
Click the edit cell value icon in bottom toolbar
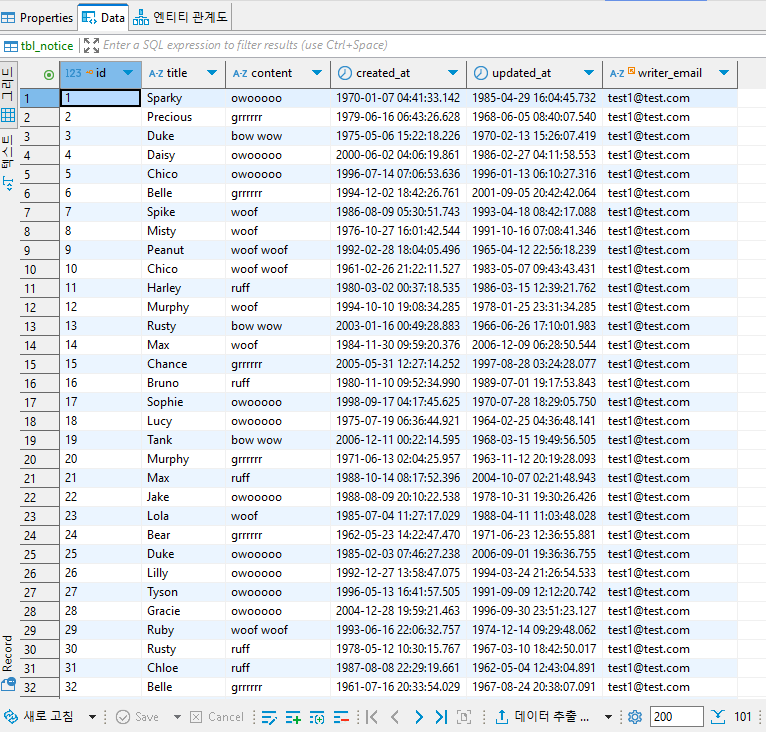pyautogui.click(x=269, y=717)
